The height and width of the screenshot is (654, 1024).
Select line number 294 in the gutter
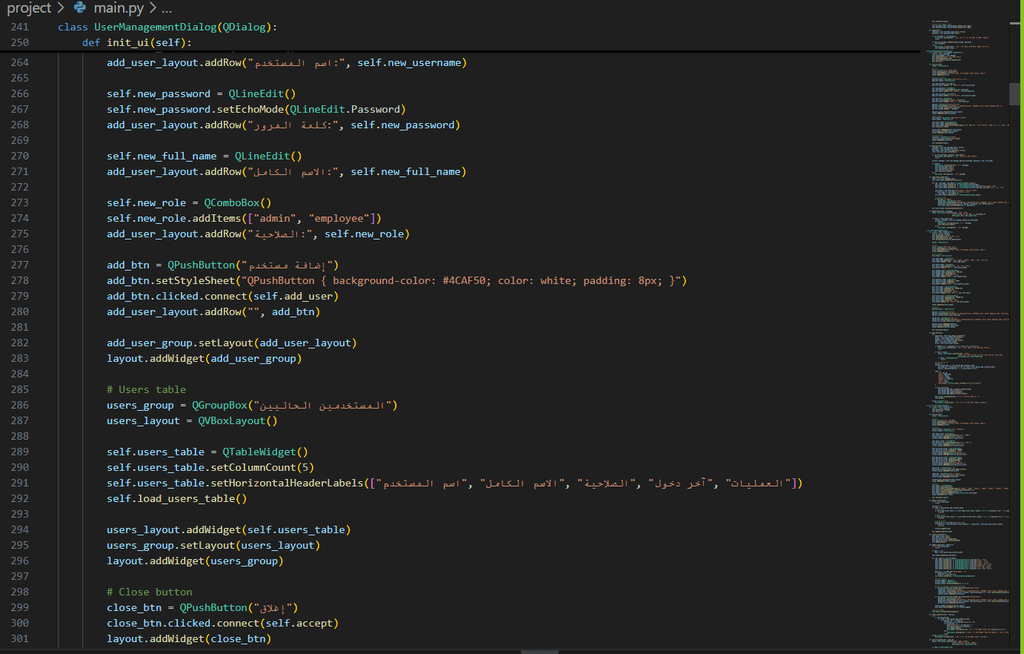pos(20,529)
